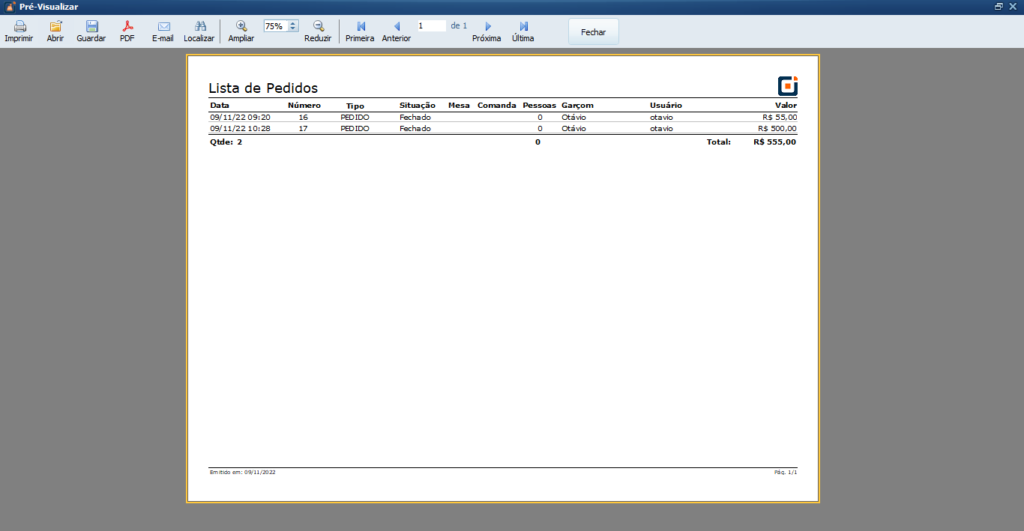Image resolution: width=1024 pixels, height=531 pixels.
Task: Go to the Anterior page
Action: pos(396,27)
